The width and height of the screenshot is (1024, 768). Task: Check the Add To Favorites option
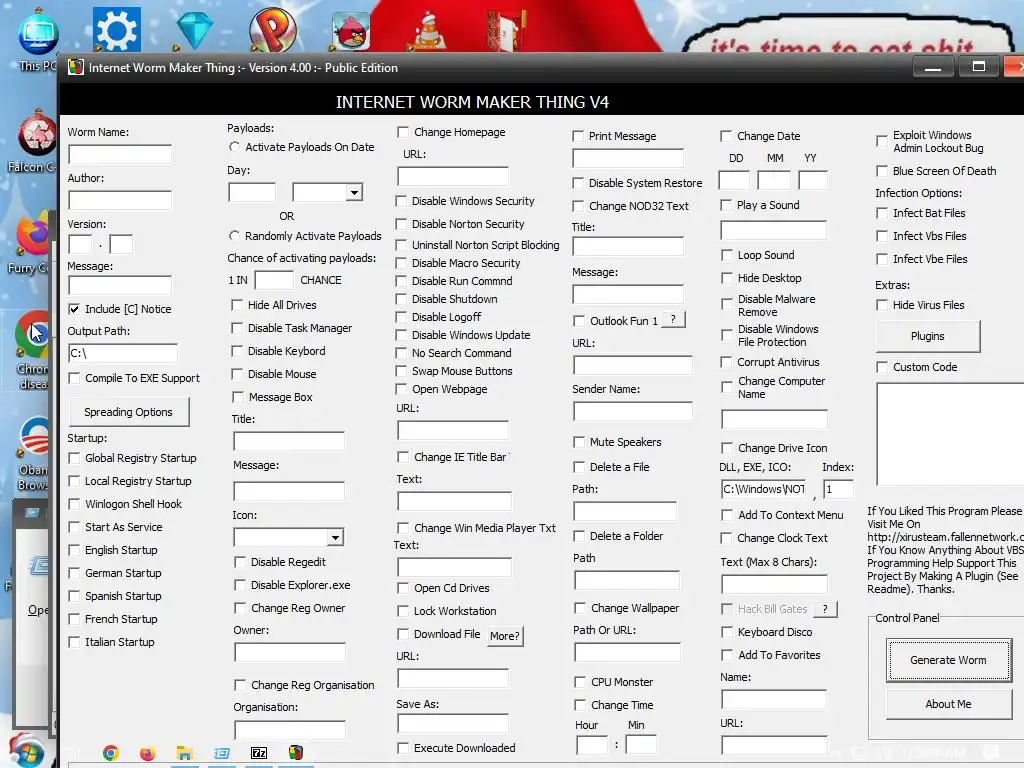click(727, 655)
